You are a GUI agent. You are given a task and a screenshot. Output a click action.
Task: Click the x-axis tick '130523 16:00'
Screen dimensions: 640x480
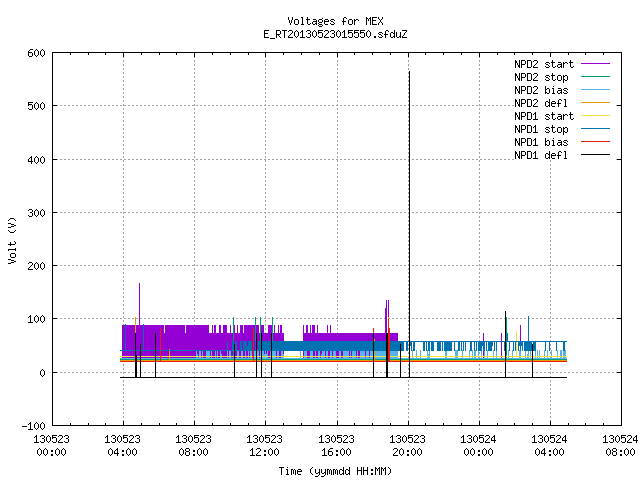[336, 446]
